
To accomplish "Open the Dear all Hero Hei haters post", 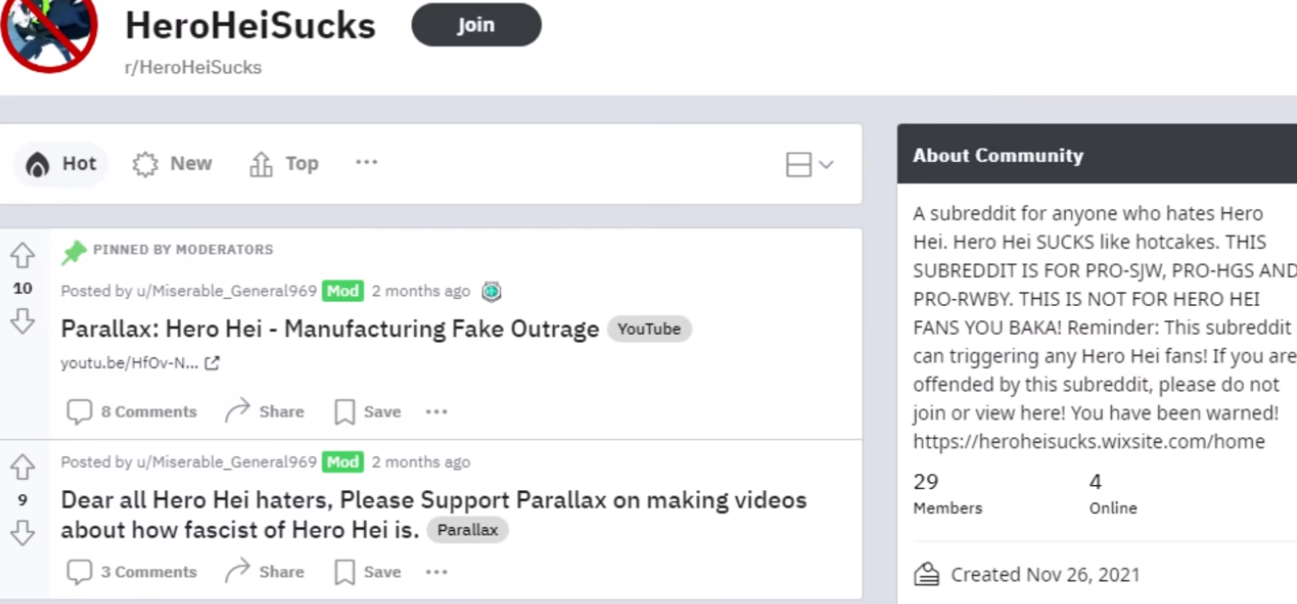I will coord(434,514).
